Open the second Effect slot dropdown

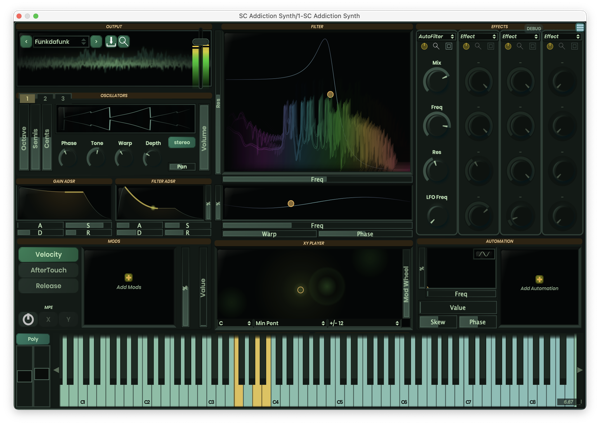(478, 36)
